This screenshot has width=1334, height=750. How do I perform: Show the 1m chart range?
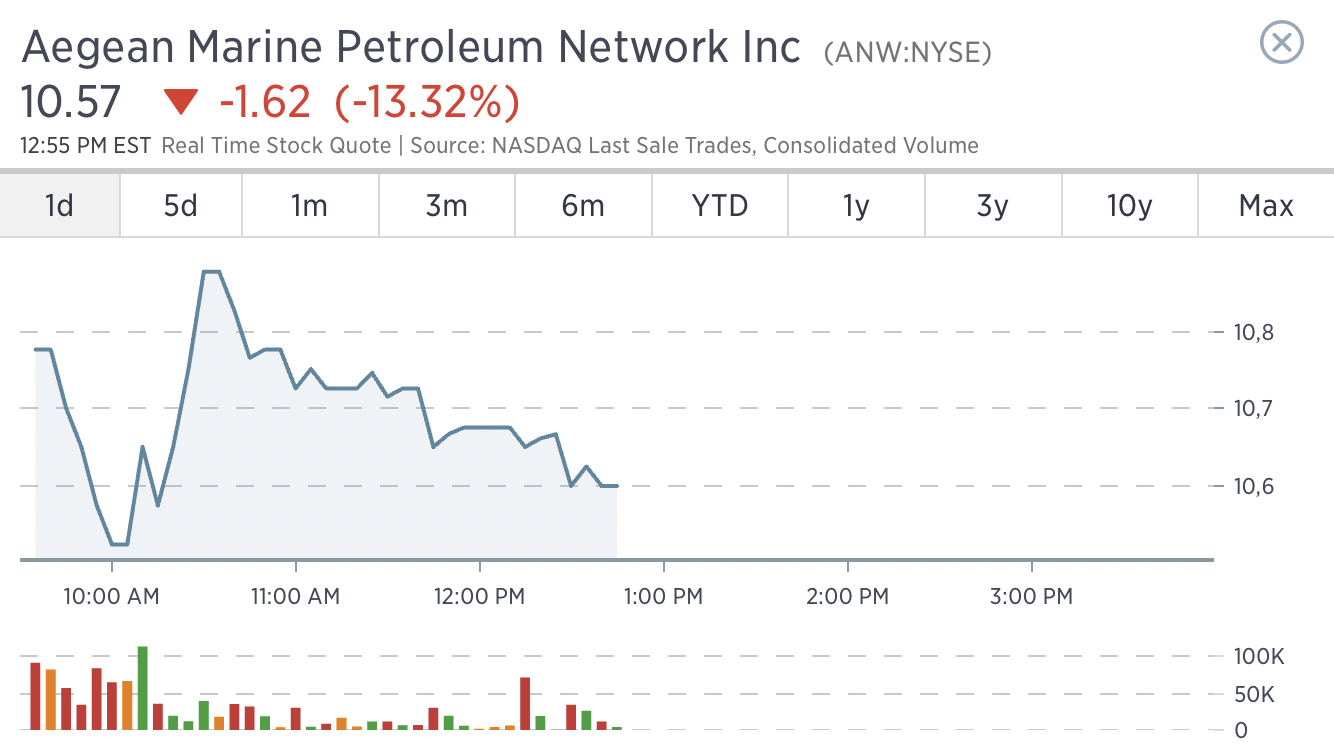[x=310, y=205]
